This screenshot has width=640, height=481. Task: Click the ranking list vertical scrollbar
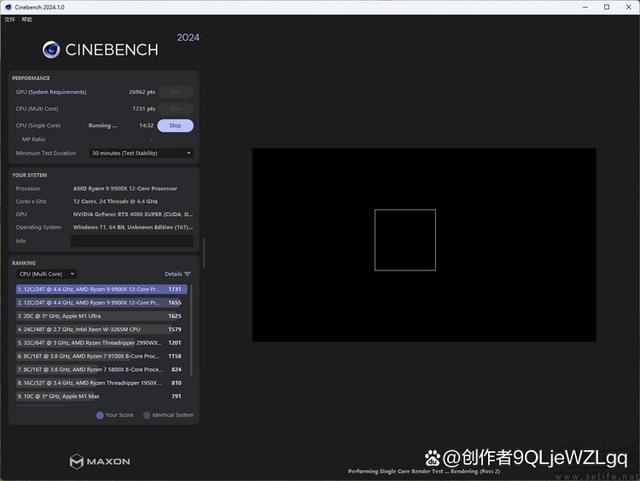191,331
